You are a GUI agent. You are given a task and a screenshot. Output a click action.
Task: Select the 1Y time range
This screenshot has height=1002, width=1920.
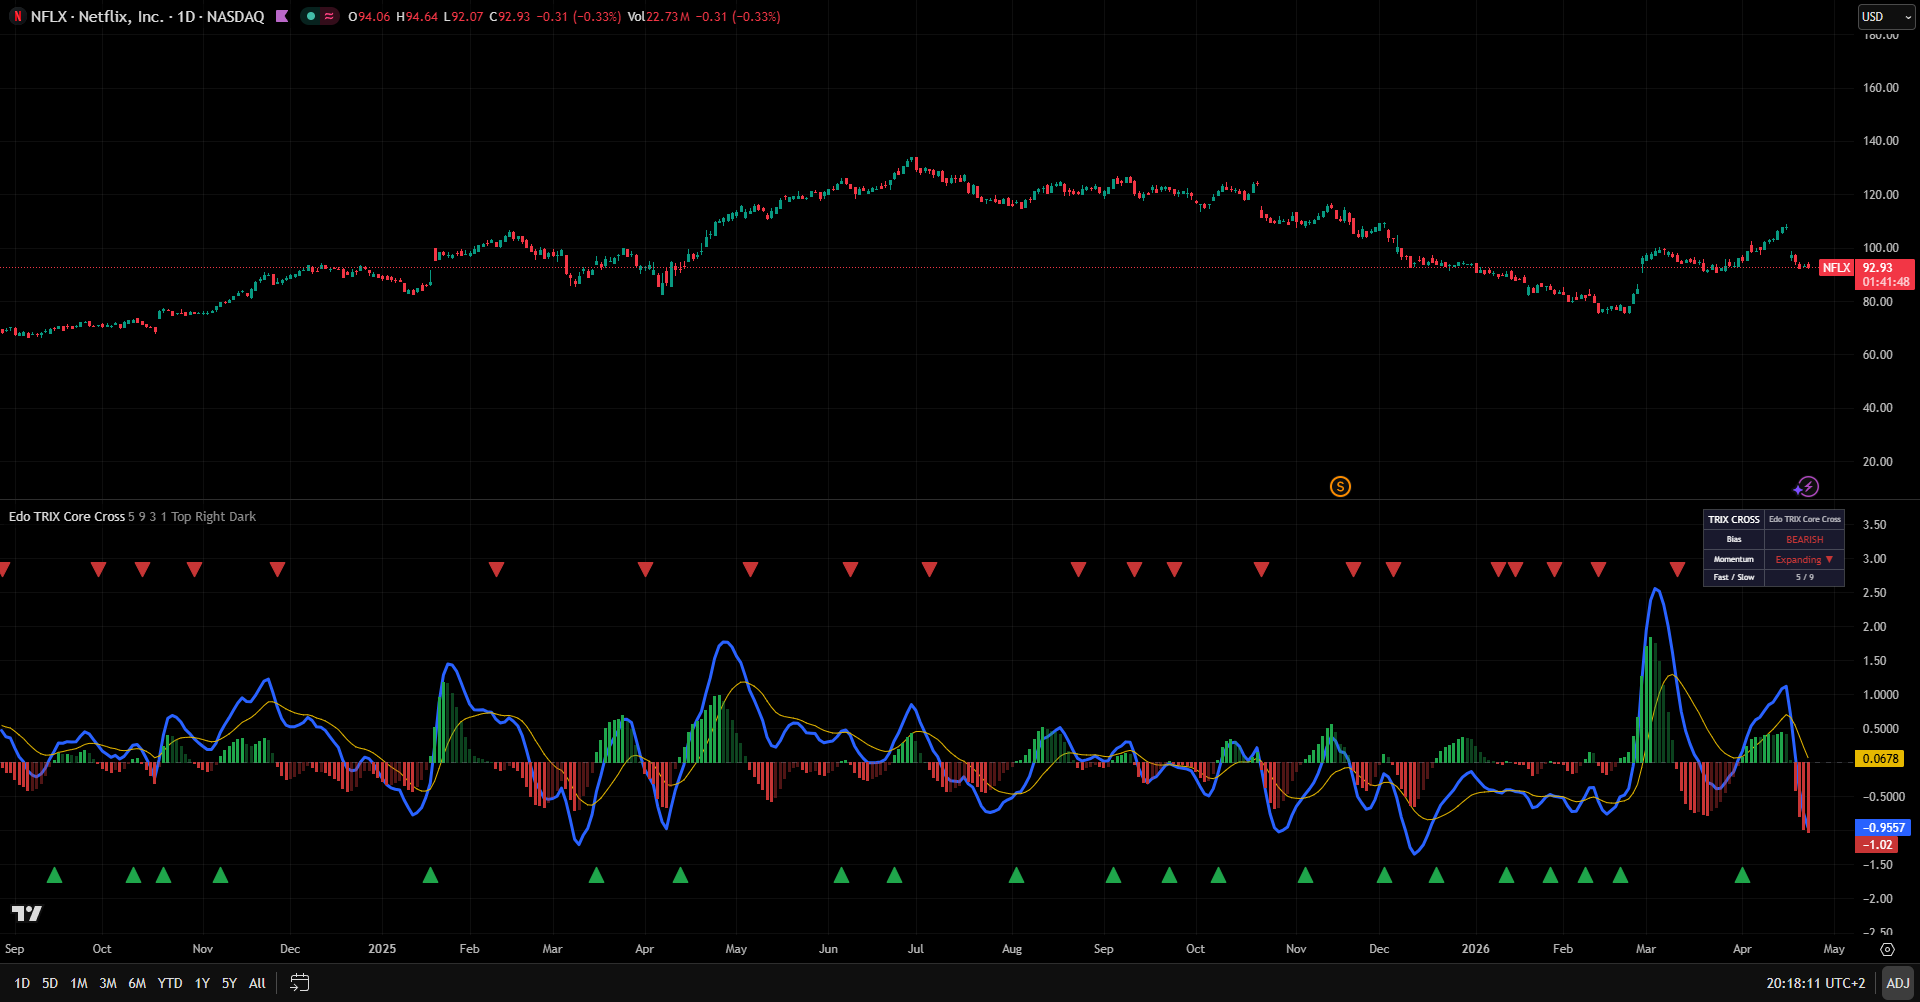202,983
